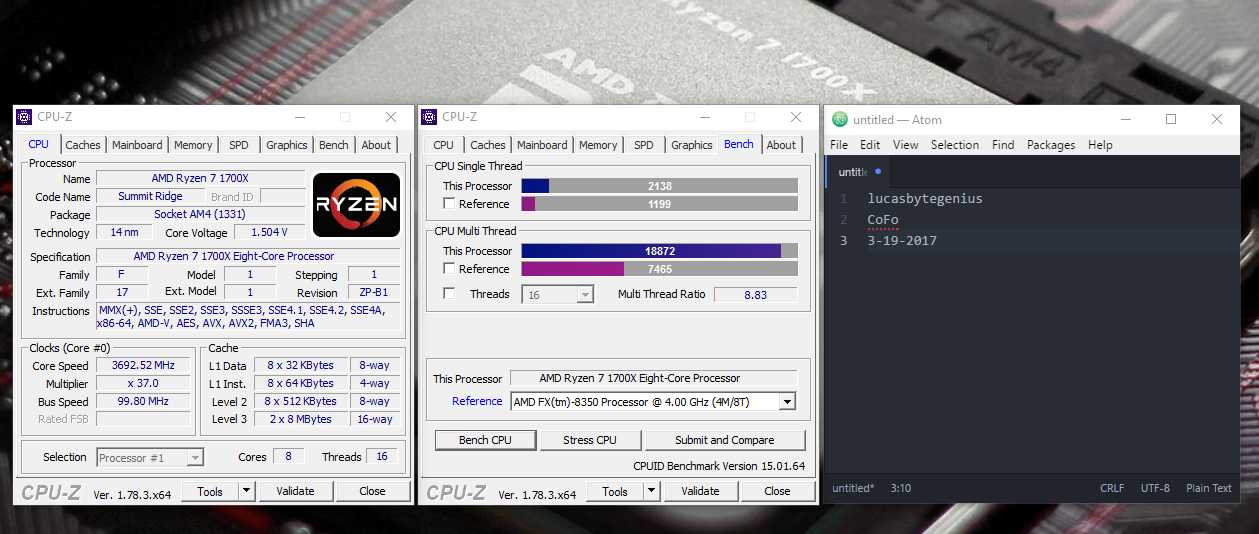Open Memory tab in Bench CPU-Z window

pos(598,145)
